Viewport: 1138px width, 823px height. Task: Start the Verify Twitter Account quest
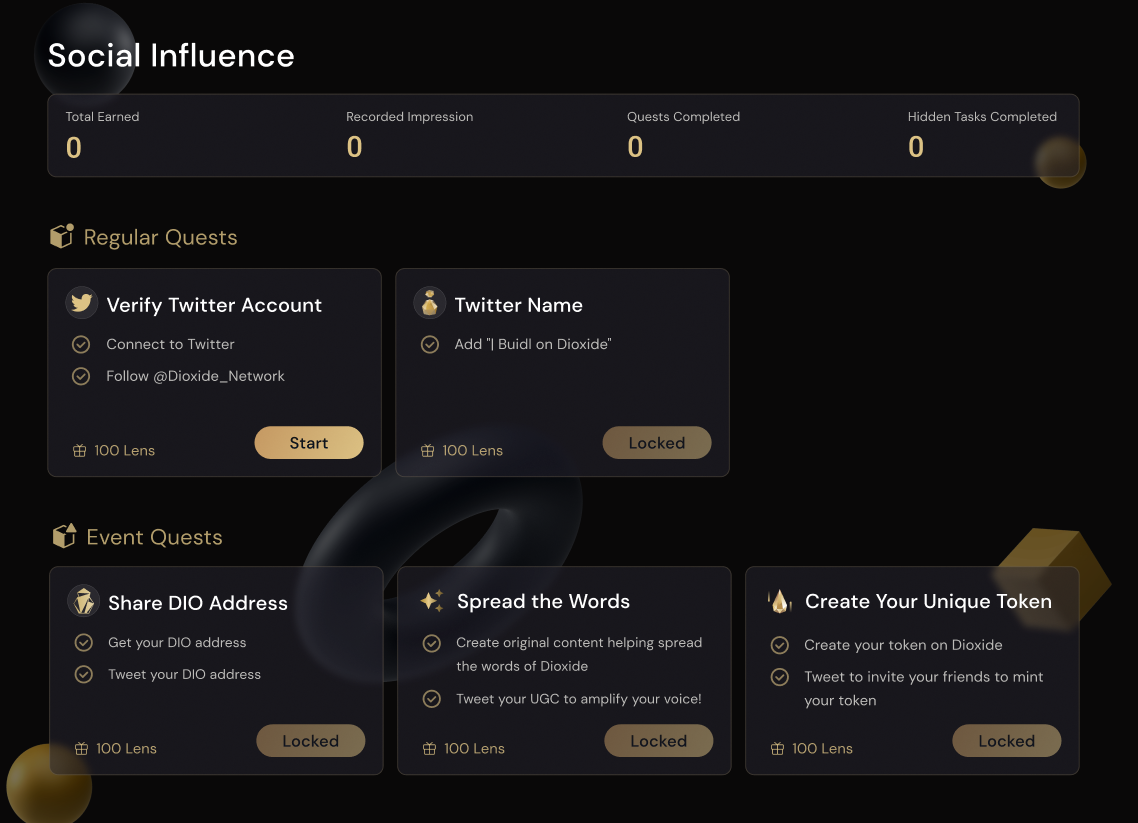click(x=309, y=443)
